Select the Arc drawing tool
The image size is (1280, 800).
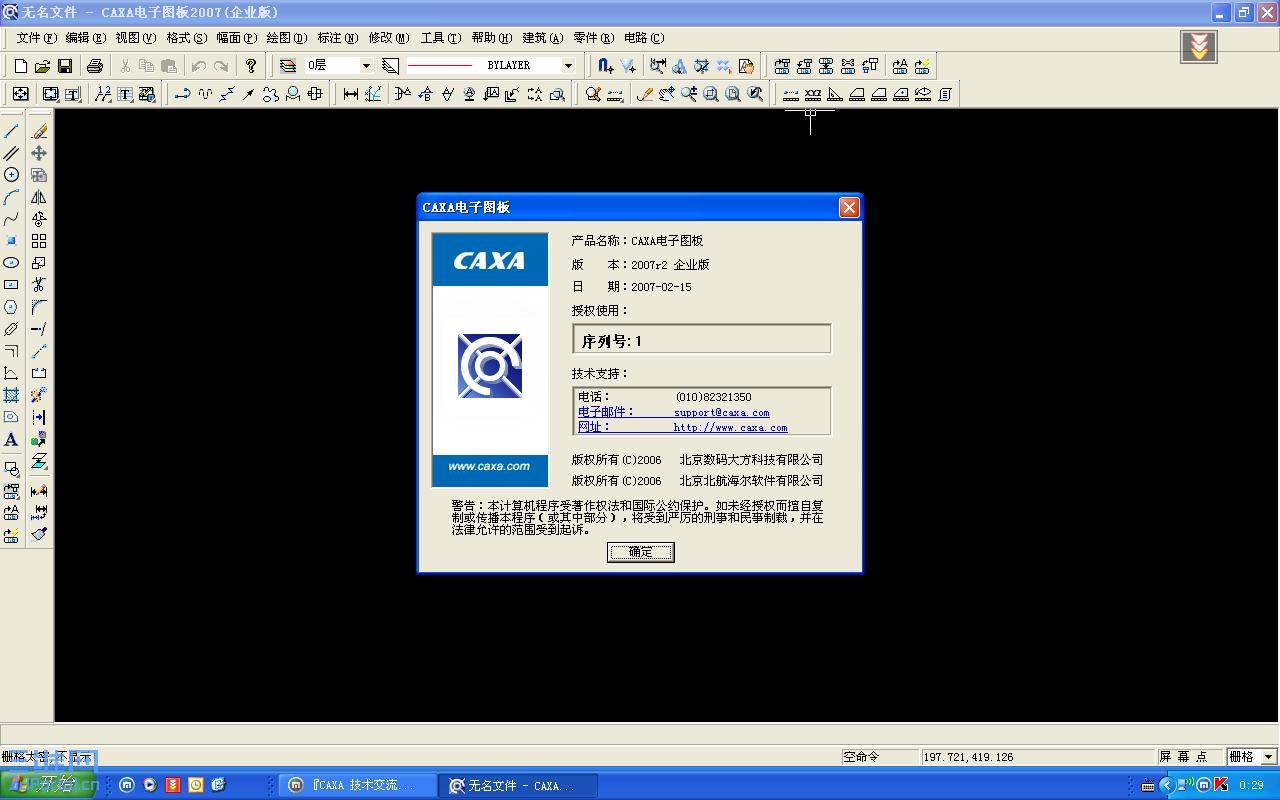(x=11, y=197)
